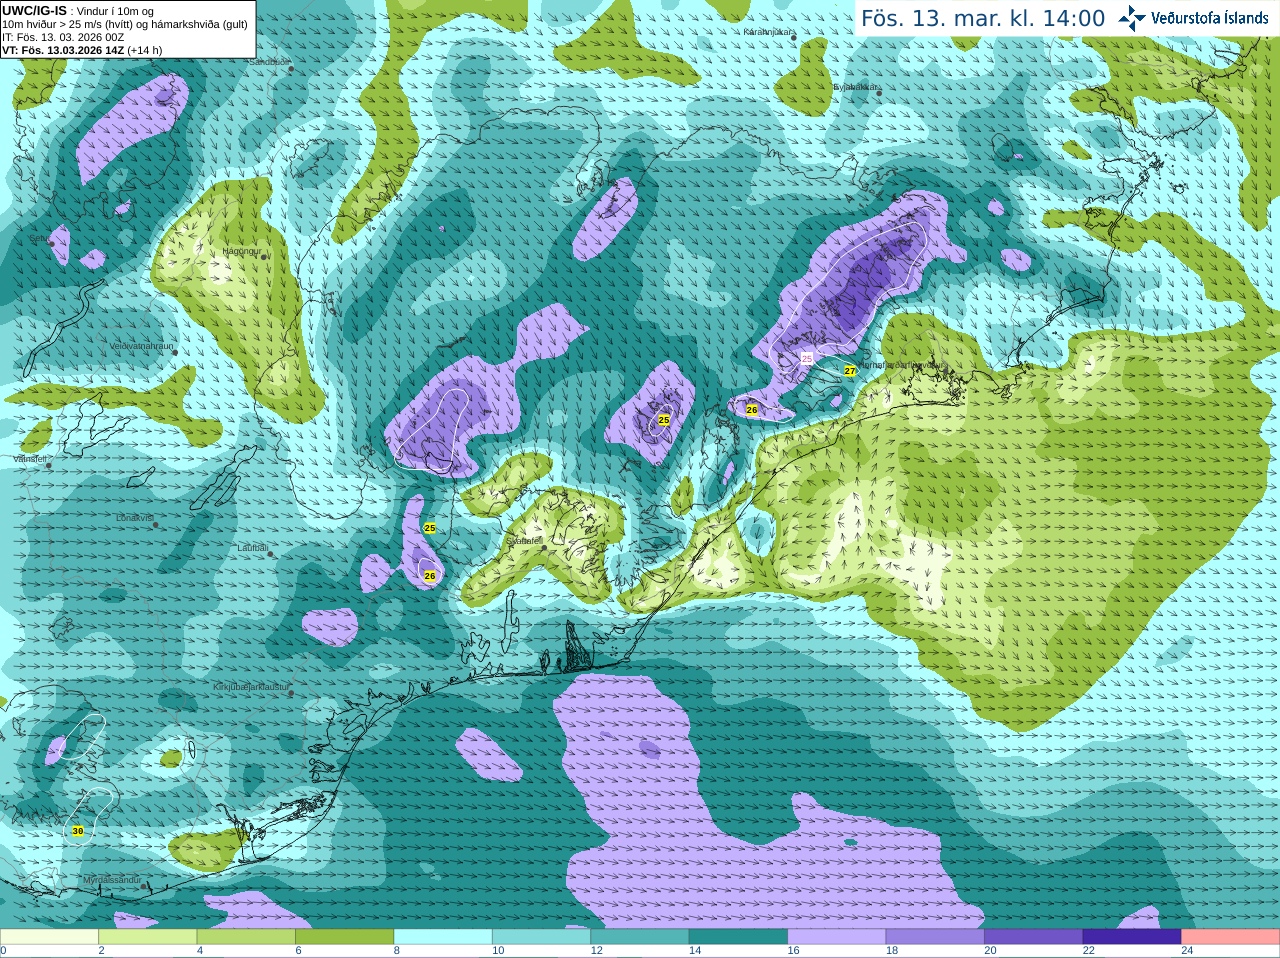Click the legend tick label '14'

[695, 951]
